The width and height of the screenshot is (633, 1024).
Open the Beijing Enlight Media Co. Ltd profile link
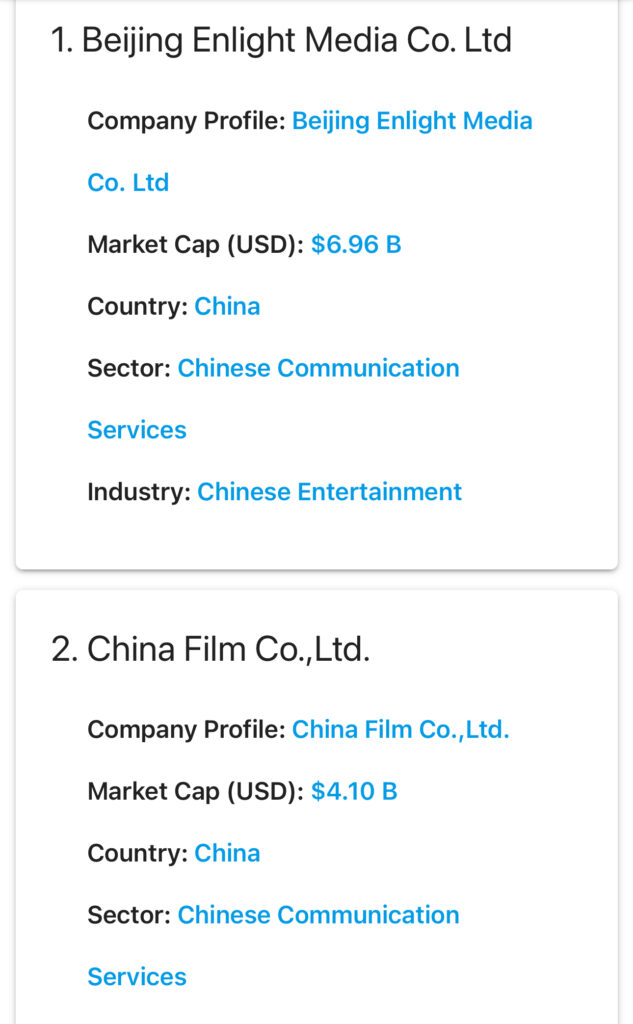[x=411, y=122]
